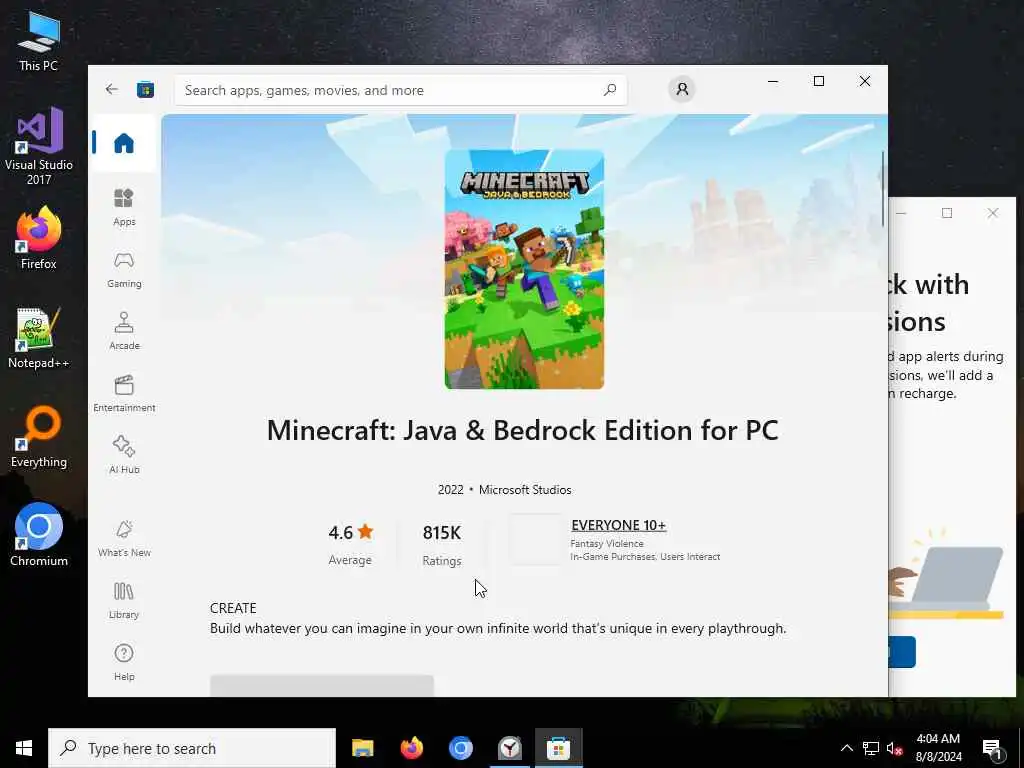
Task: Open the clock app on taskbar
Action: [x=509, y=748]
